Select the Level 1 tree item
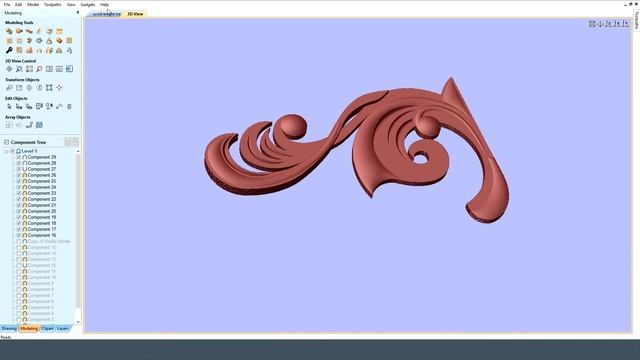Screen dimensions: 640x360 (29, 151)
